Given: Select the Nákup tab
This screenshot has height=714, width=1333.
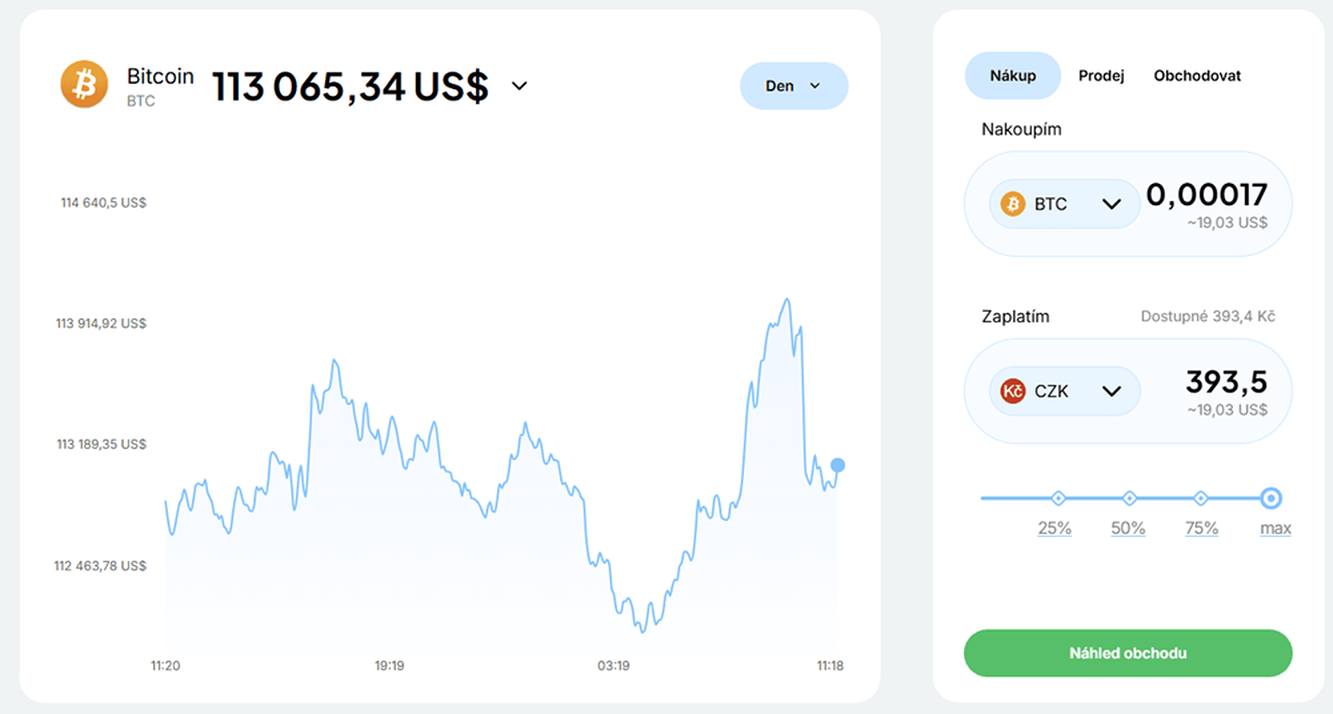Looking at the screenshot, I should click(x=1012, y=75).
